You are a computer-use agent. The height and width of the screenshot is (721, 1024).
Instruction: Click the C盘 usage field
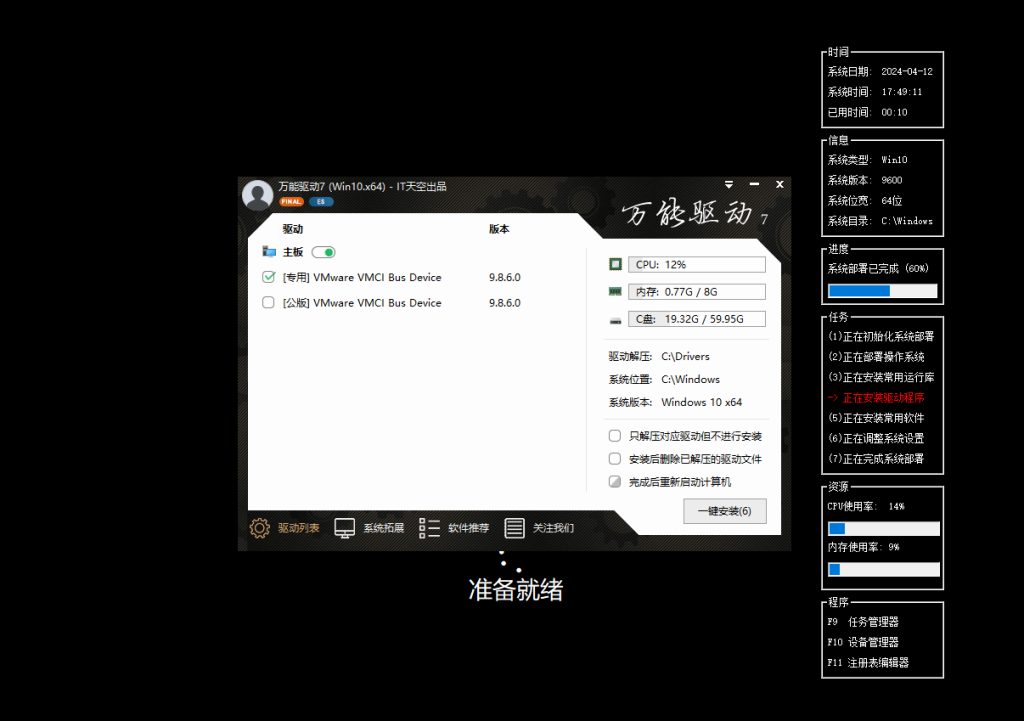pos(697,320)
